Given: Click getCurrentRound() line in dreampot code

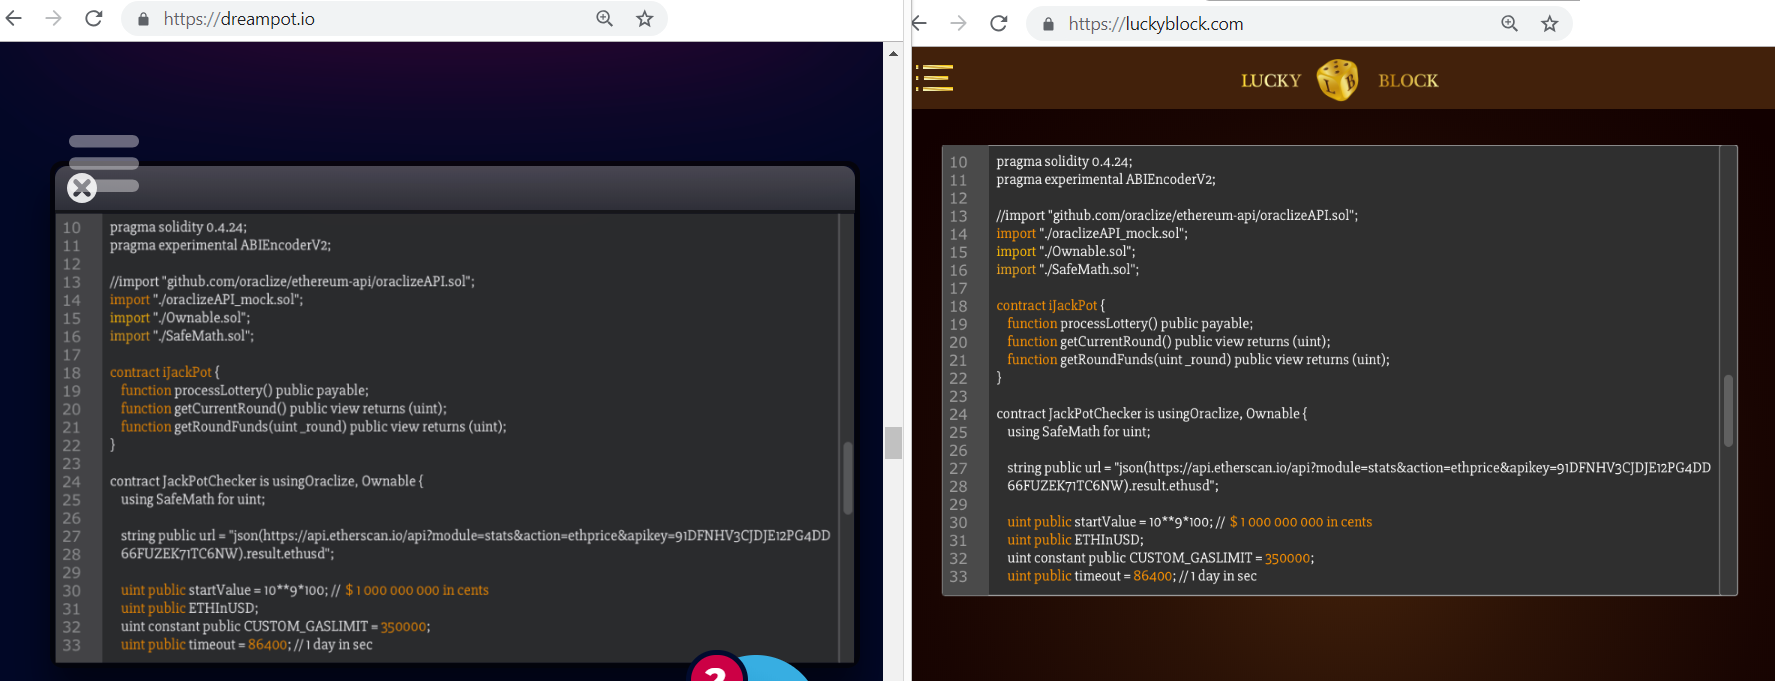Looking at the screenshot, I should (x=284, y=408).
